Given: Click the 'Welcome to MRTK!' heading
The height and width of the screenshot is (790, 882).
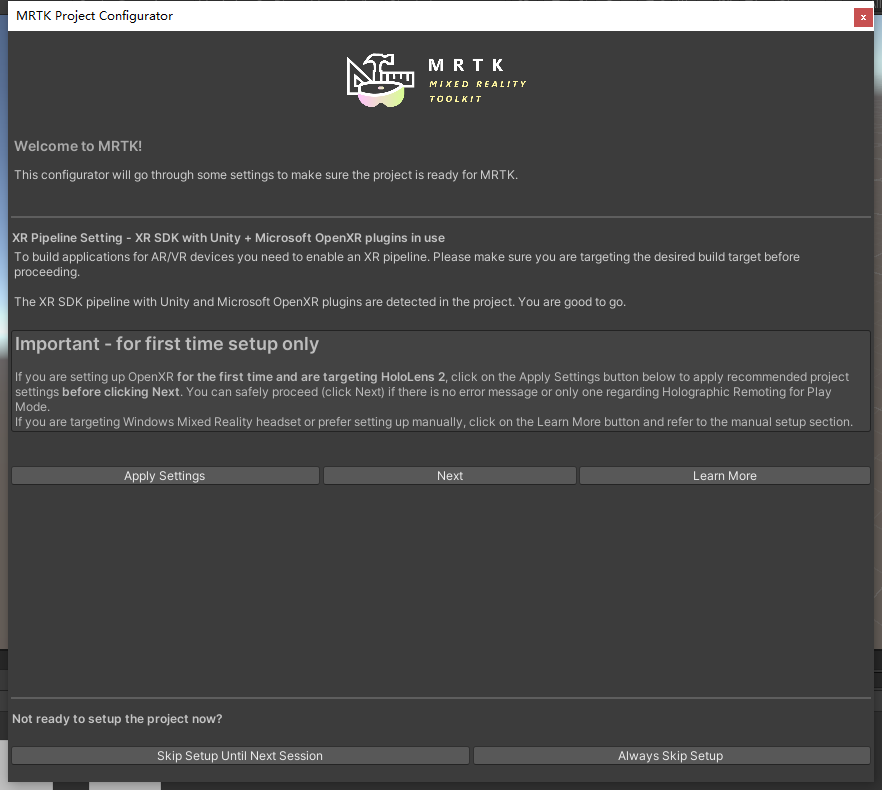Looking at the screenshot, I should pos(78,146).
